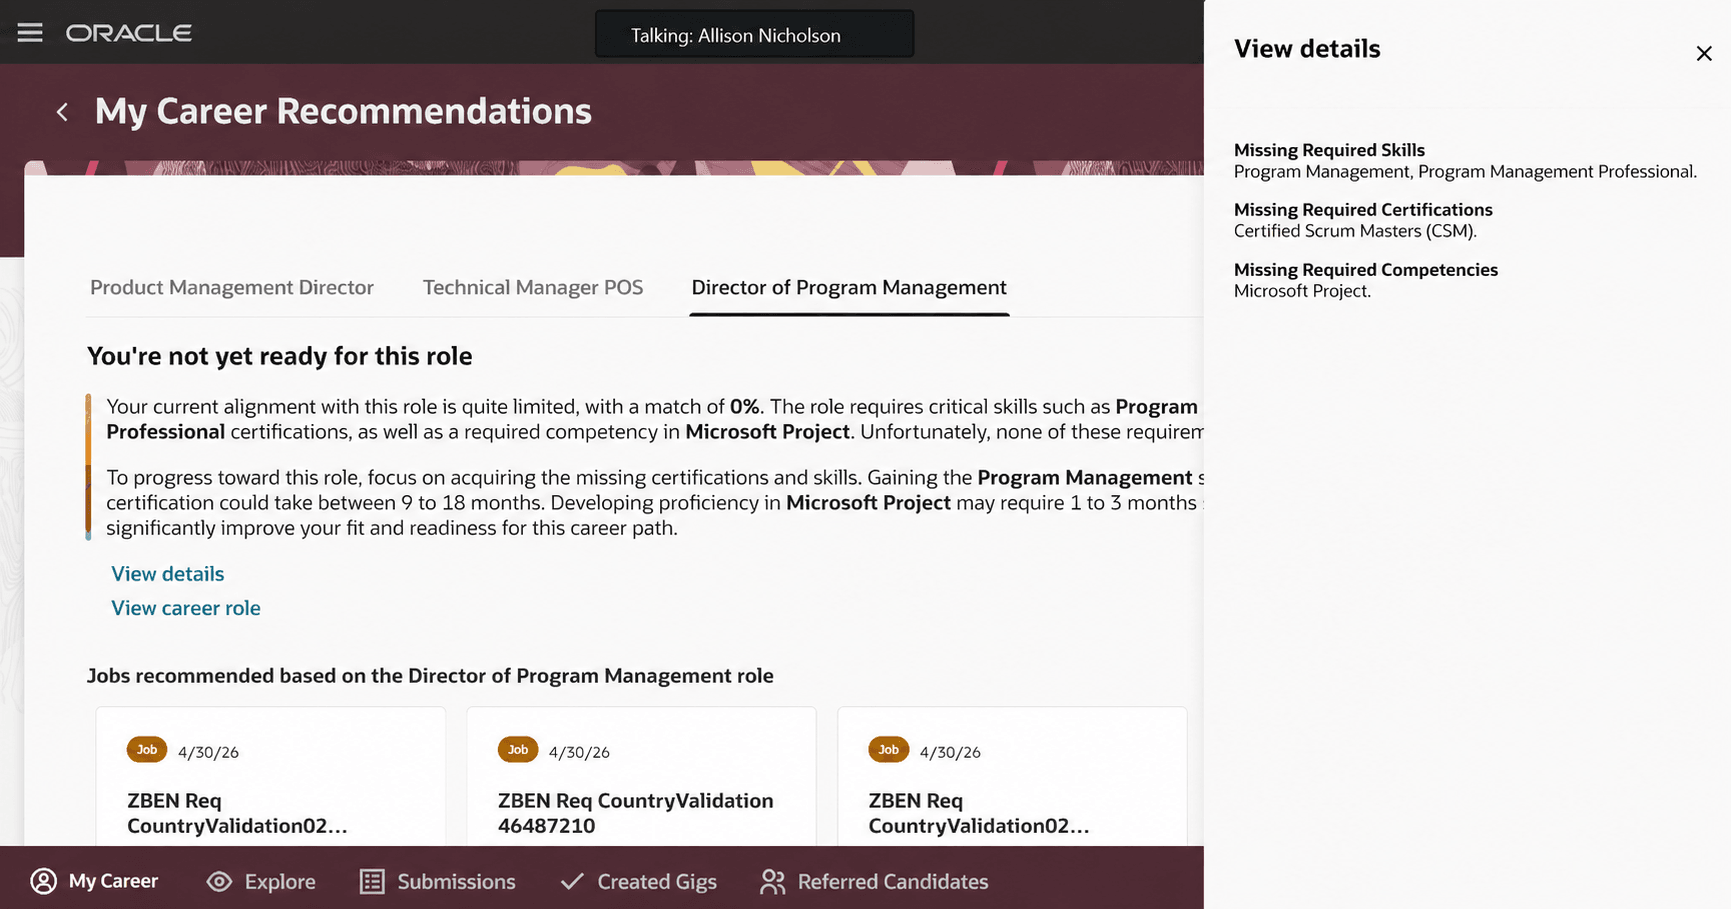Viewport: 1731px width, 909px height.
Task: Click the Job badge on the first card
Action: (x=147, y=750)
